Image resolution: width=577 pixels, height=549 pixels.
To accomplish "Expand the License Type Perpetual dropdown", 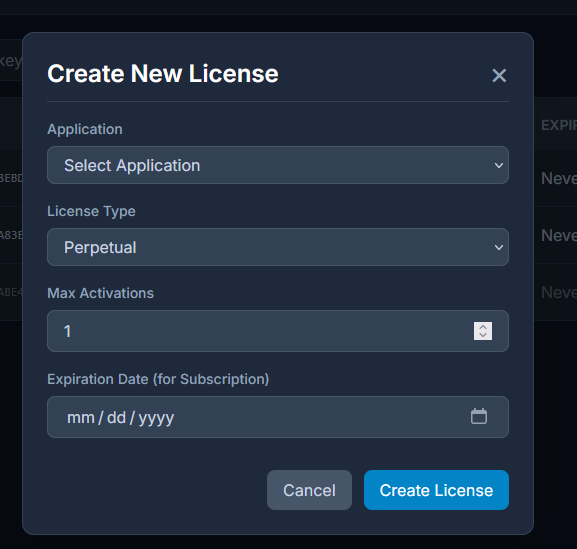I will pyautogui.click(x=278, y=247).
